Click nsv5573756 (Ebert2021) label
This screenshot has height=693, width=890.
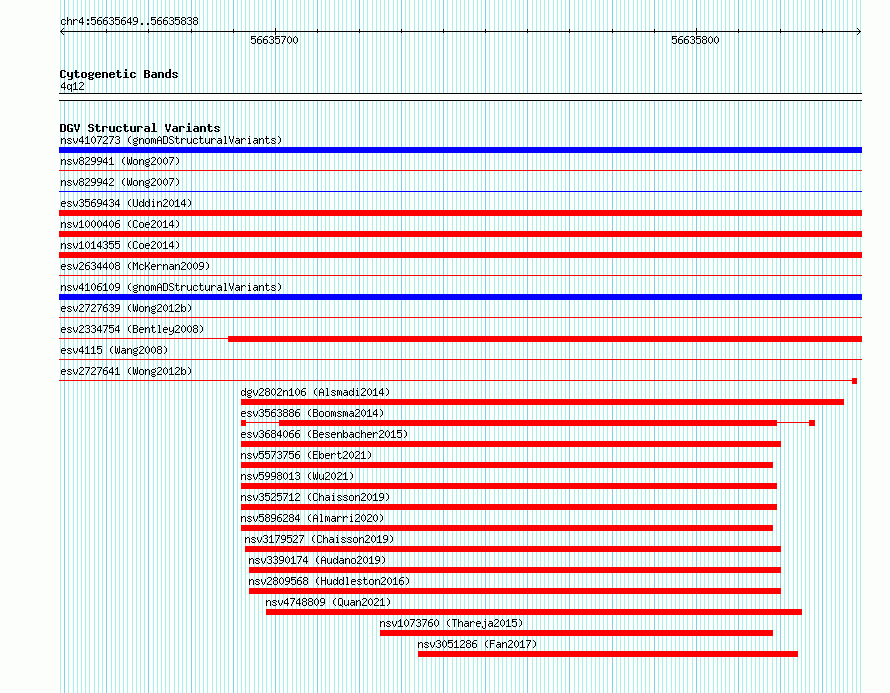coord(306,455)
